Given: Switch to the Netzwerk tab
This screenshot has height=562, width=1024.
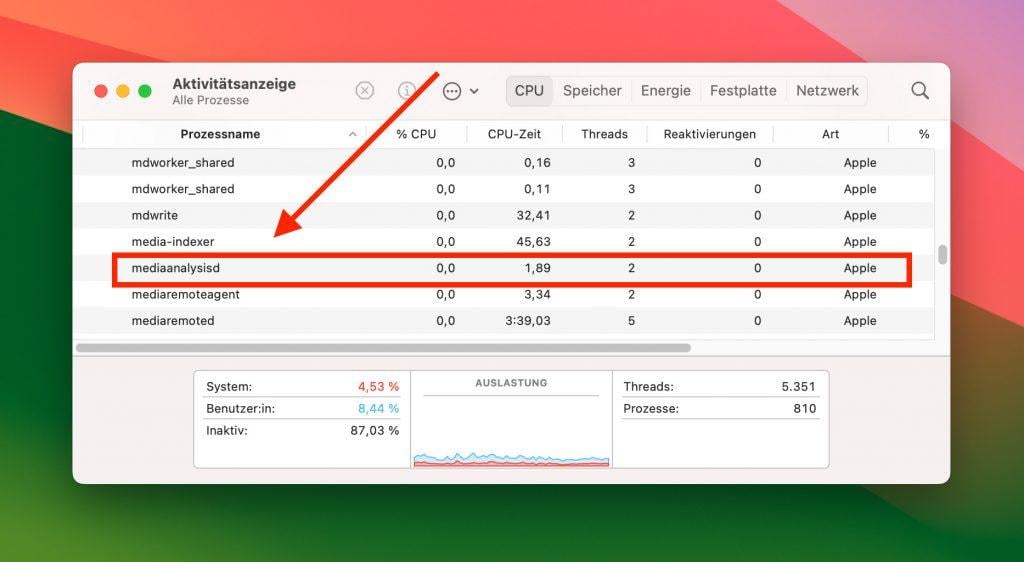Looking at the screenshot, I should [x=827, y=91].
